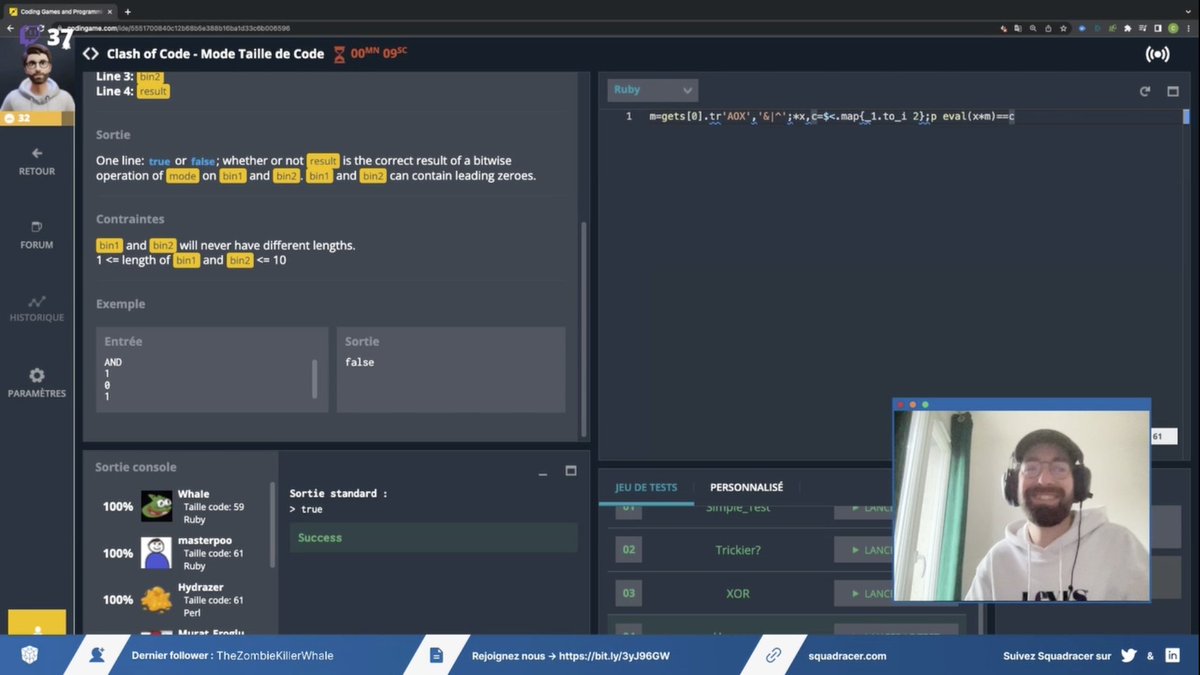Click the 'result' tag on Line 4
Image resolution: width=1200 pixels, height=675 pixels.
click(x=153, y=91)
